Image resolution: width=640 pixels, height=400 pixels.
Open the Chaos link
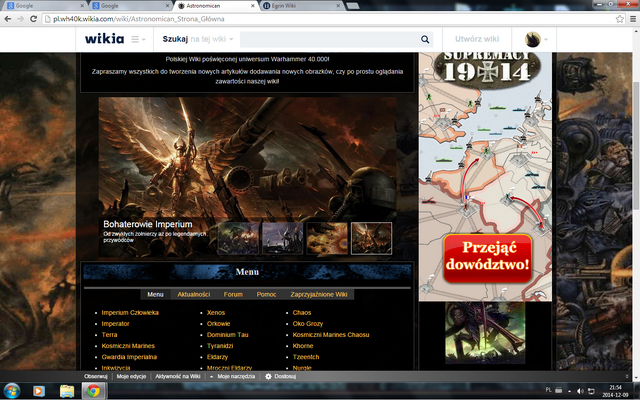coord(302,313)
